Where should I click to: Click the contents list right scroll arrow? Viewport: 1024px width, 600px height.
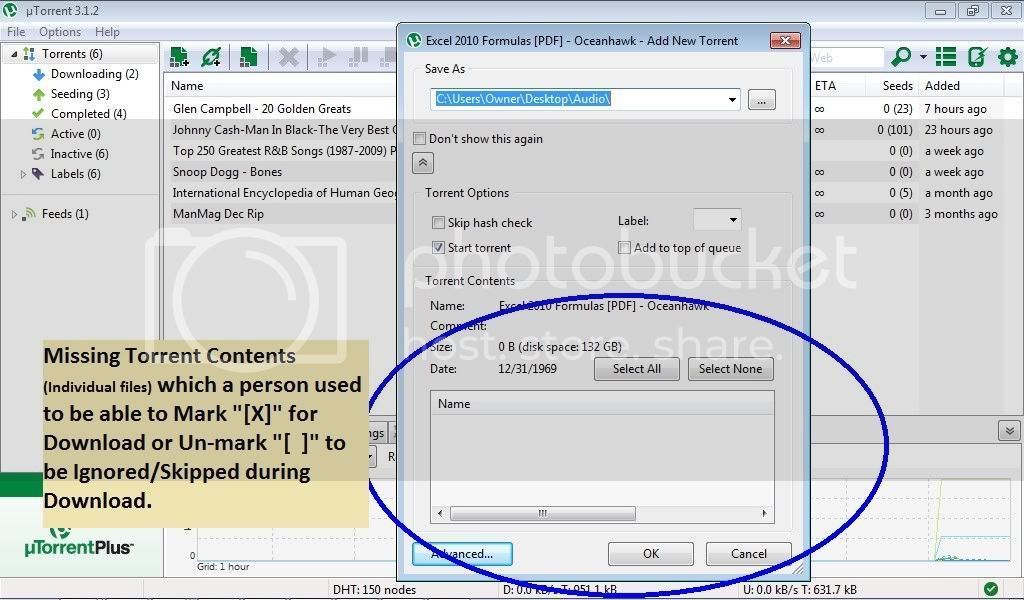(764, 513)
